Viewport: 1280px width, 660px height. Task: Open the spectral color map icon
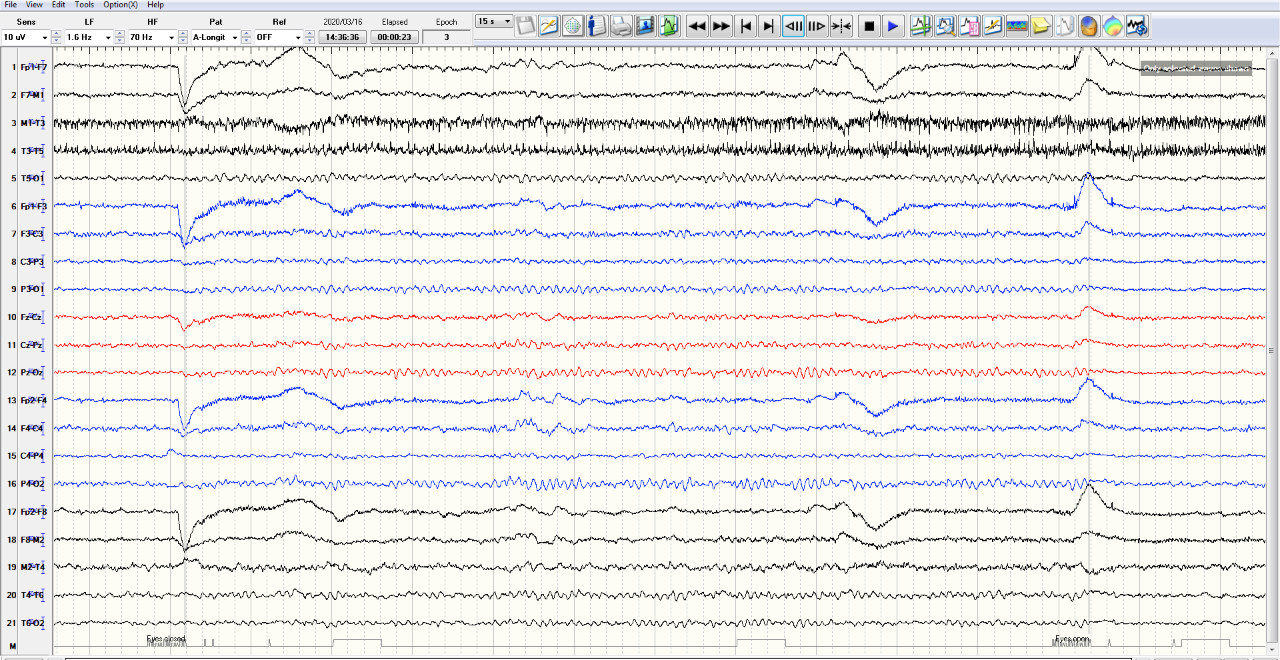click(x=1017, y=26)
